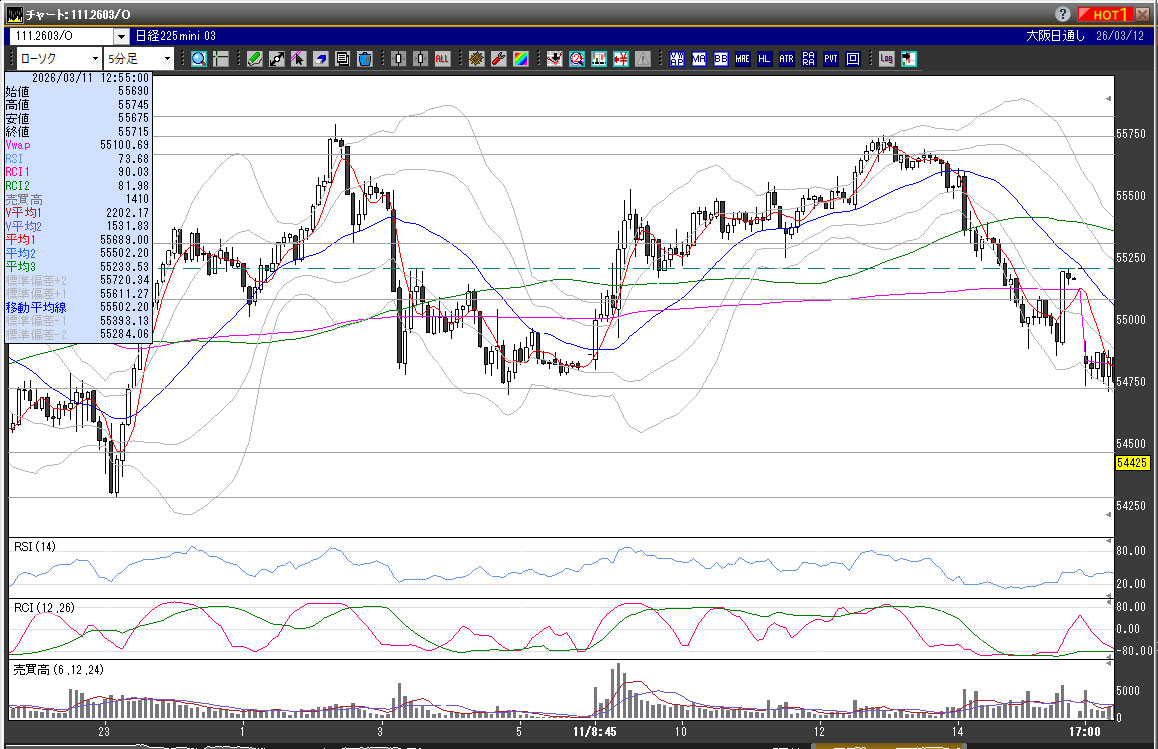Select the eraser tool in toolbar

[320, 59]
